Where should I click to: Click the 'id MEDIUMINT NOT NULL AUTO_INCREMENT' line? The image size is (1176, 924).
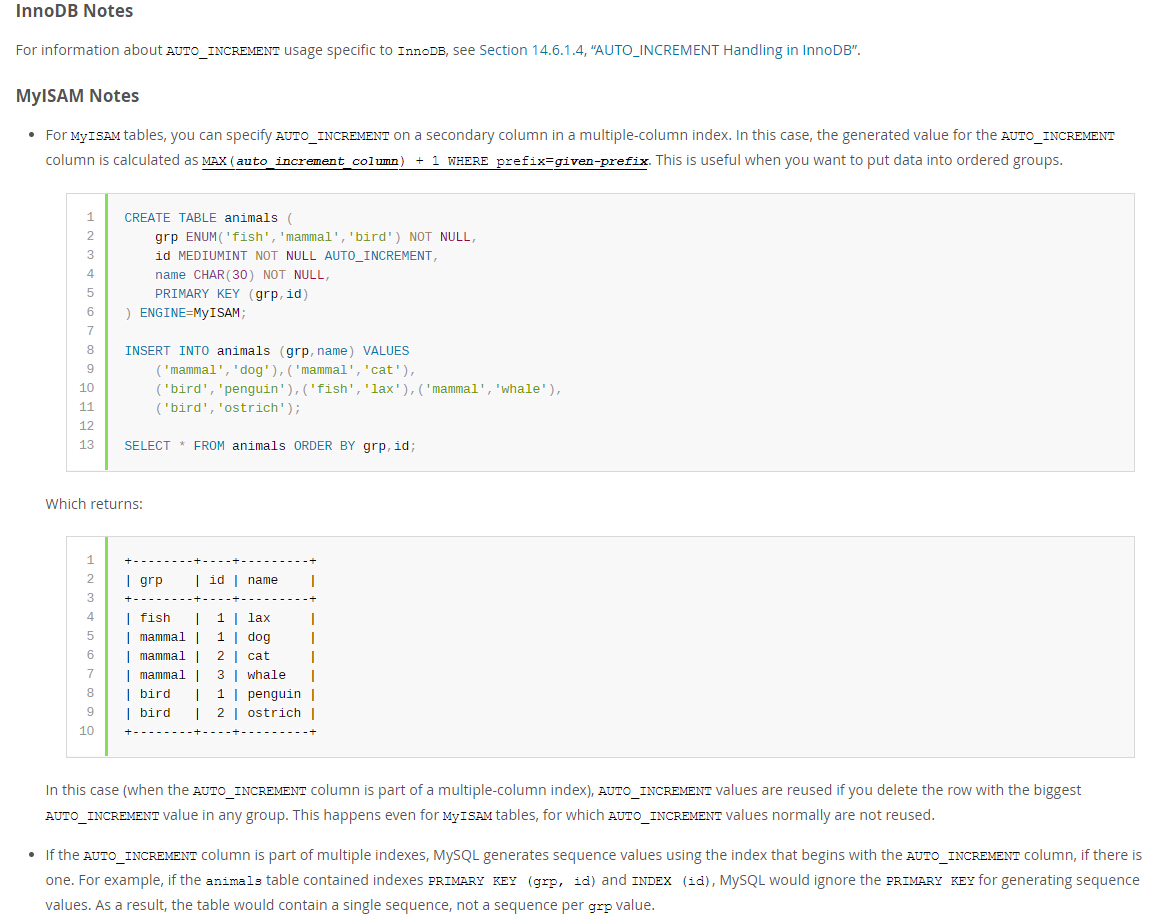[296, 256]
